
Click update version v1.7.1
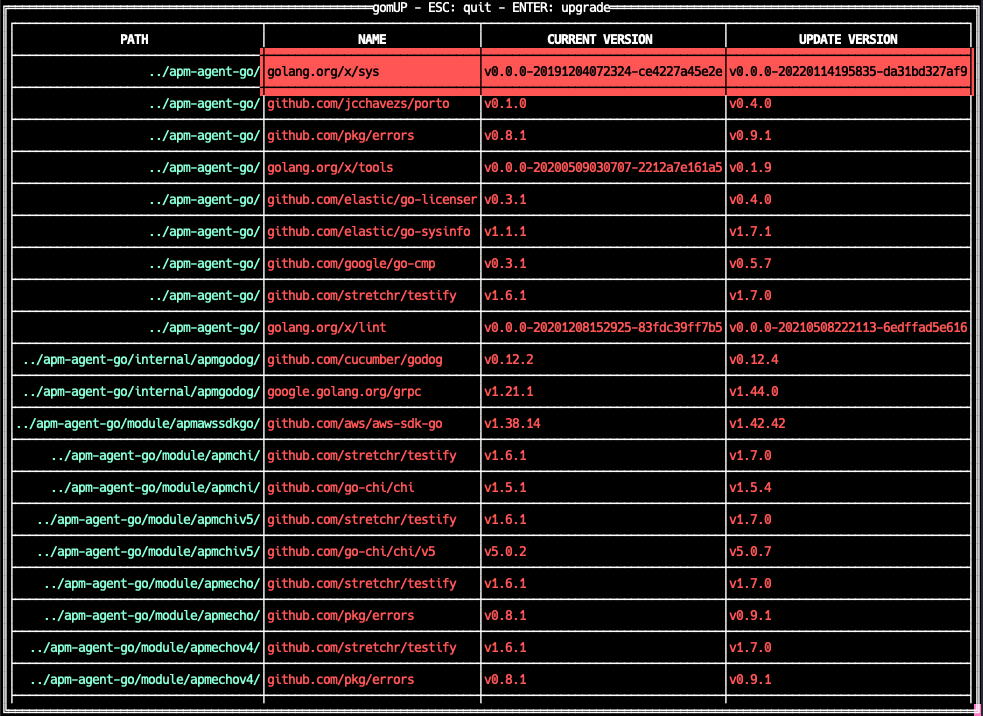click(x=750, y=231)
